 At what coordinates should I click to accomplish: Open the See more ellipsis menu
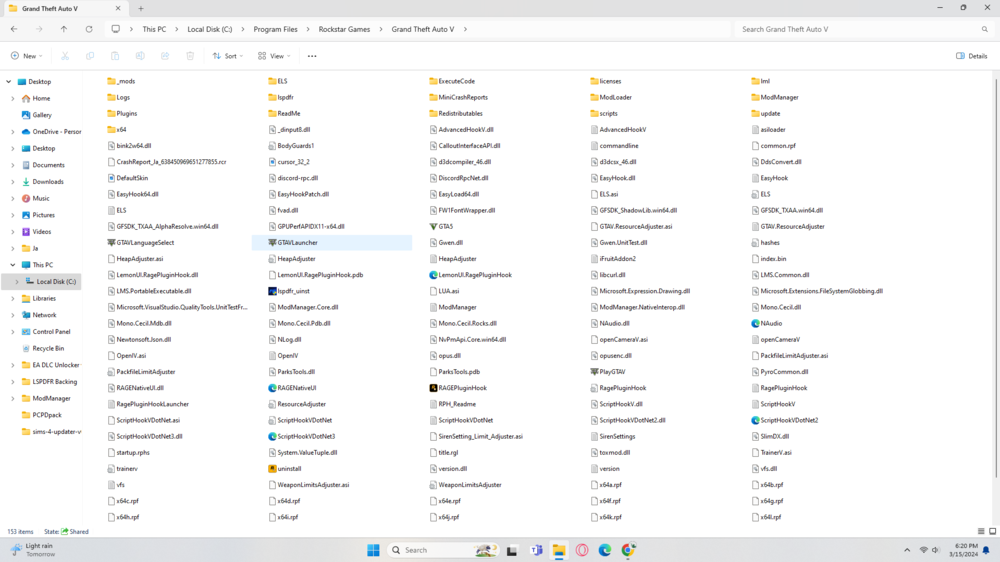point(312,56)
